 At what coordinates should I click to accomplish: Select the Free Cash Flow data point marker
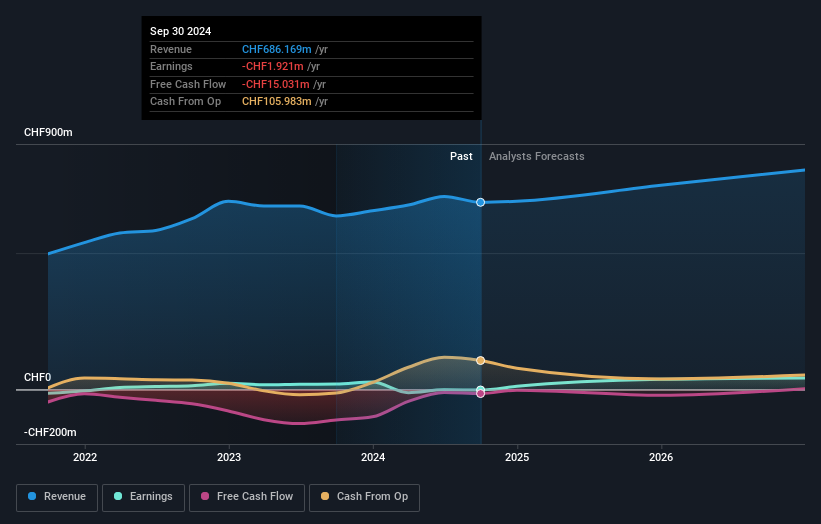480,394
